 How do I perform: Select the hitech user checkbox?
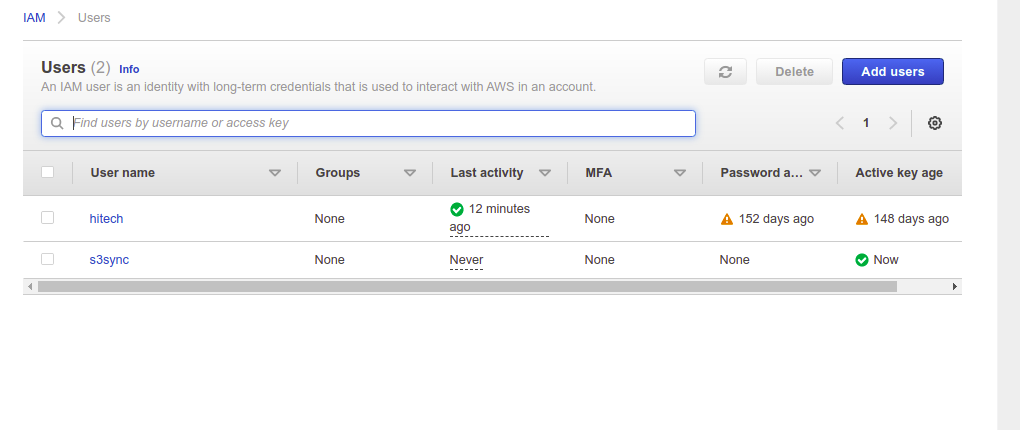coord(47,218)
